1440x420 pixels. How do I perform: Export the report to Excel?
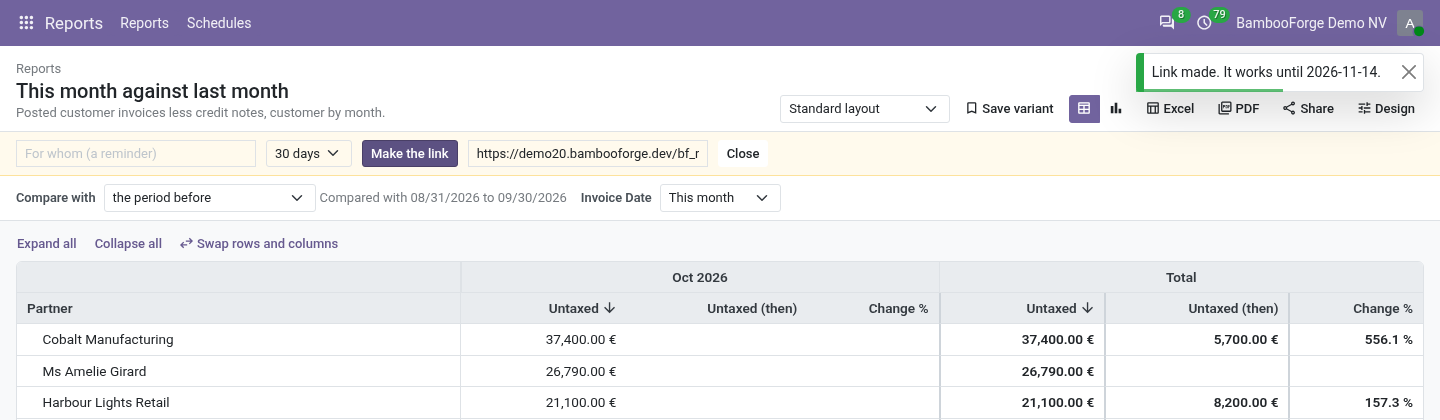click(1170, 109)
